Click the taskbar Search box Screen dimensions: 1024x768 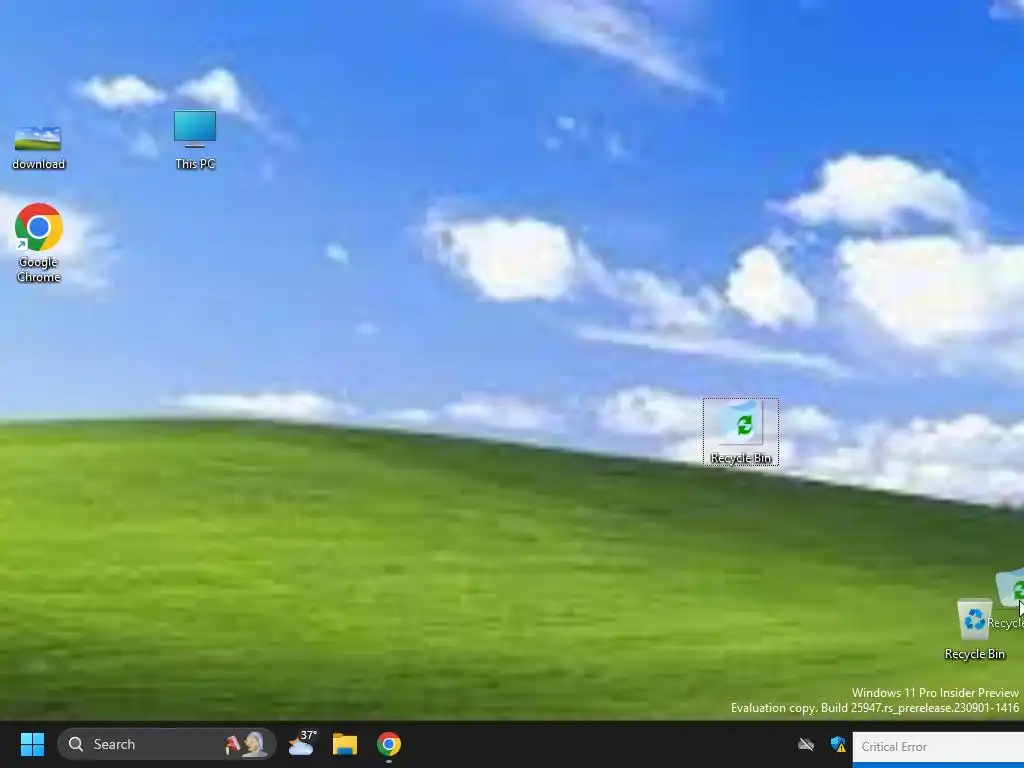(x=167, y=744)
